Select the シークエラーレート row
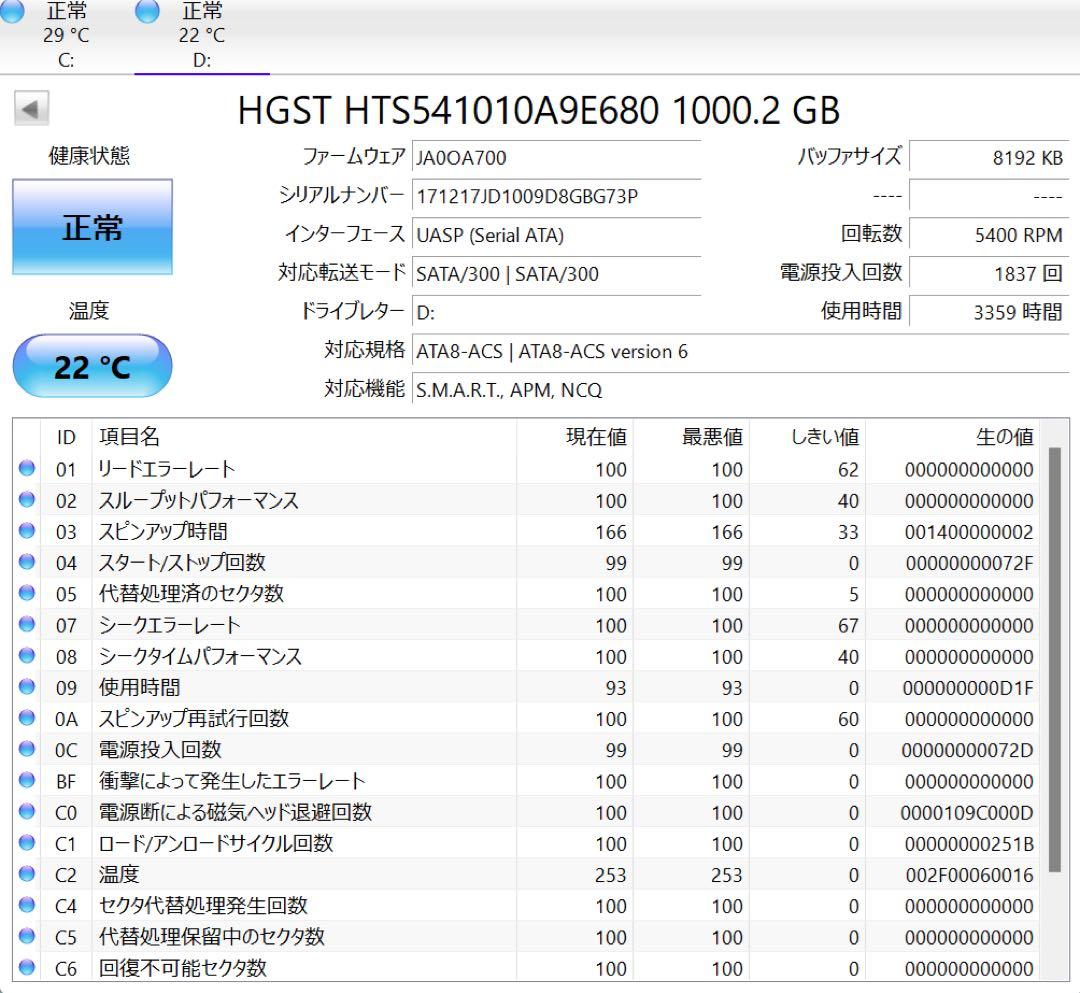This screenshot has width=1080, height=993. (526, 625)
